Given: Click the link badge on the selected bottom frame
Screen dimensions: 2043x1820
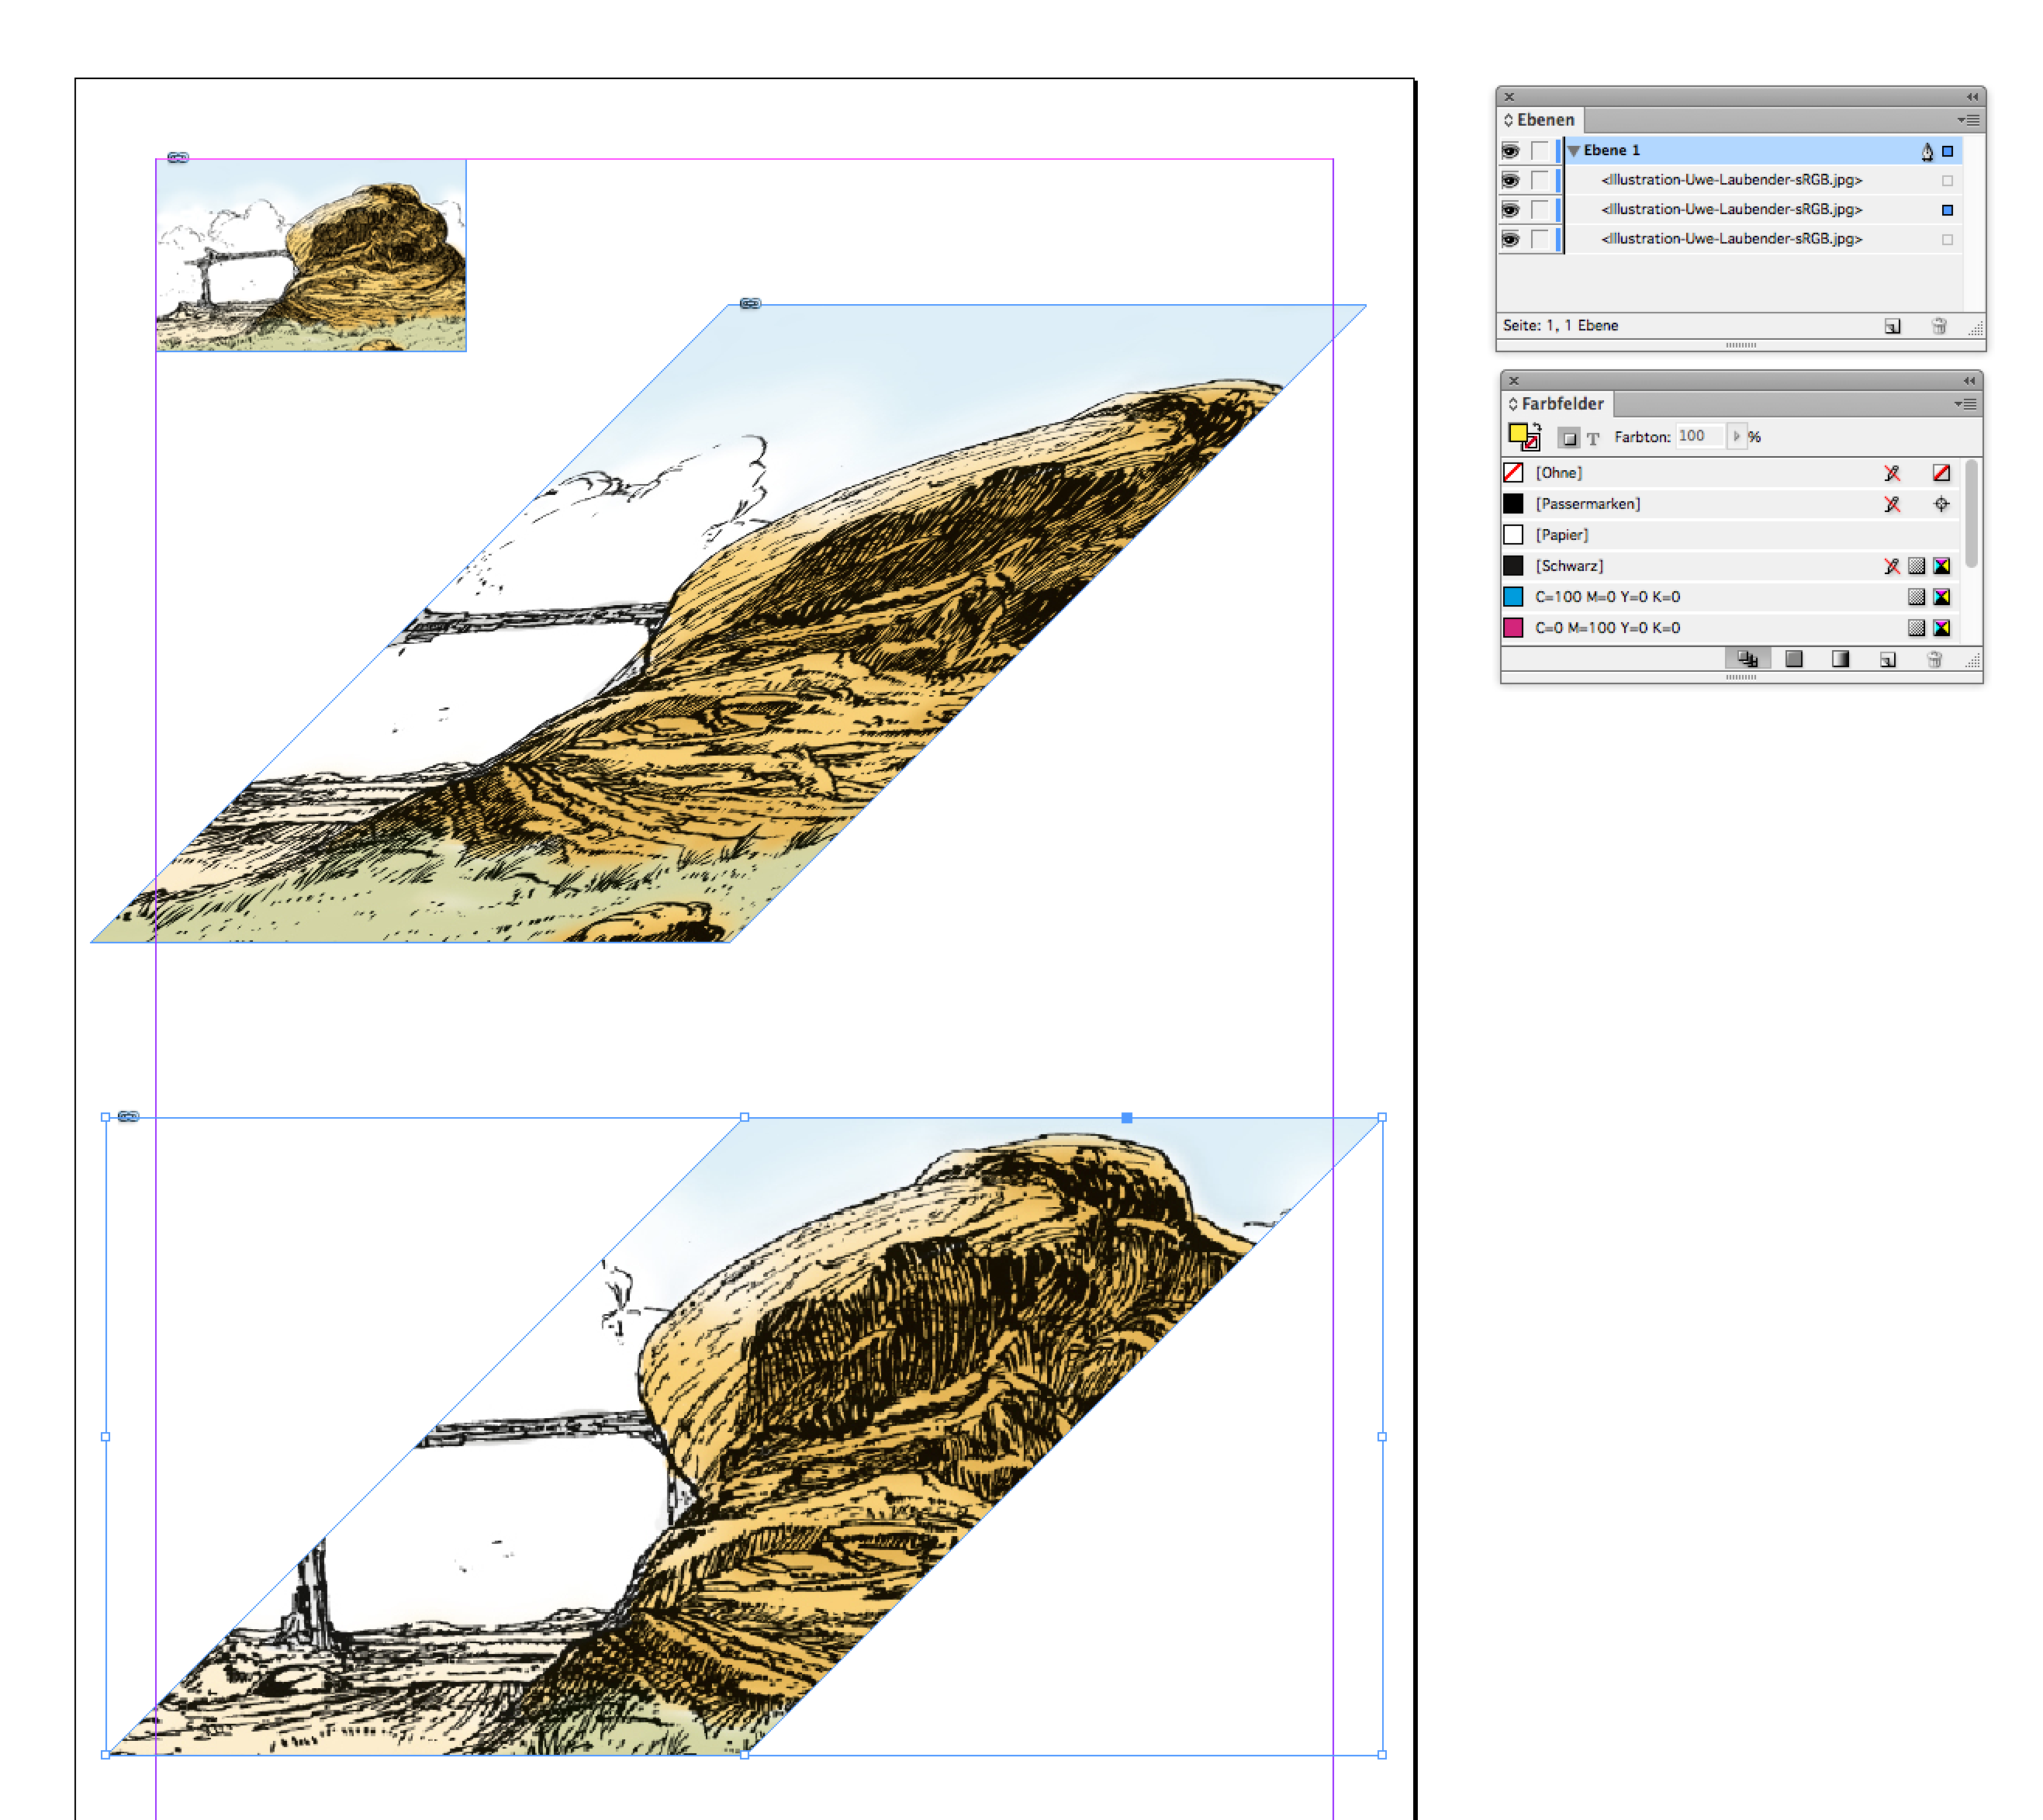Looking at the screenshot, I should [x=129, y=1116].
